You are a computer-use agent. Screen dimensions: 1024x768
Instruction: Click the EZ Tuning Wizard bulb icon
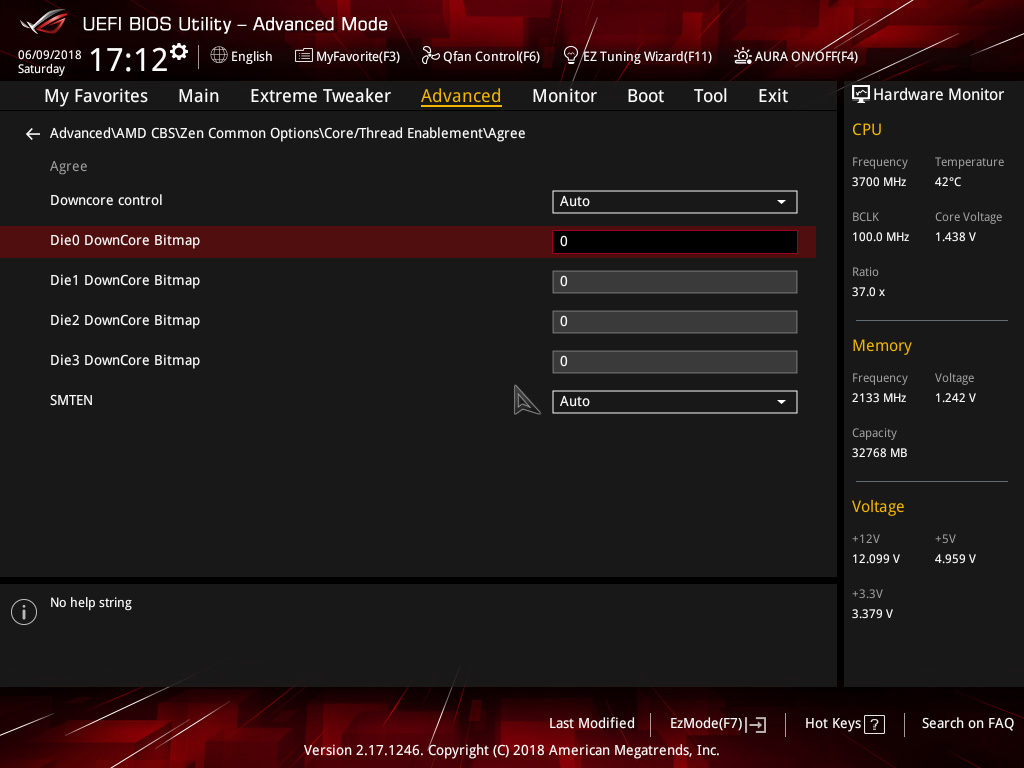pyautogui.click(x=571, y=56)
